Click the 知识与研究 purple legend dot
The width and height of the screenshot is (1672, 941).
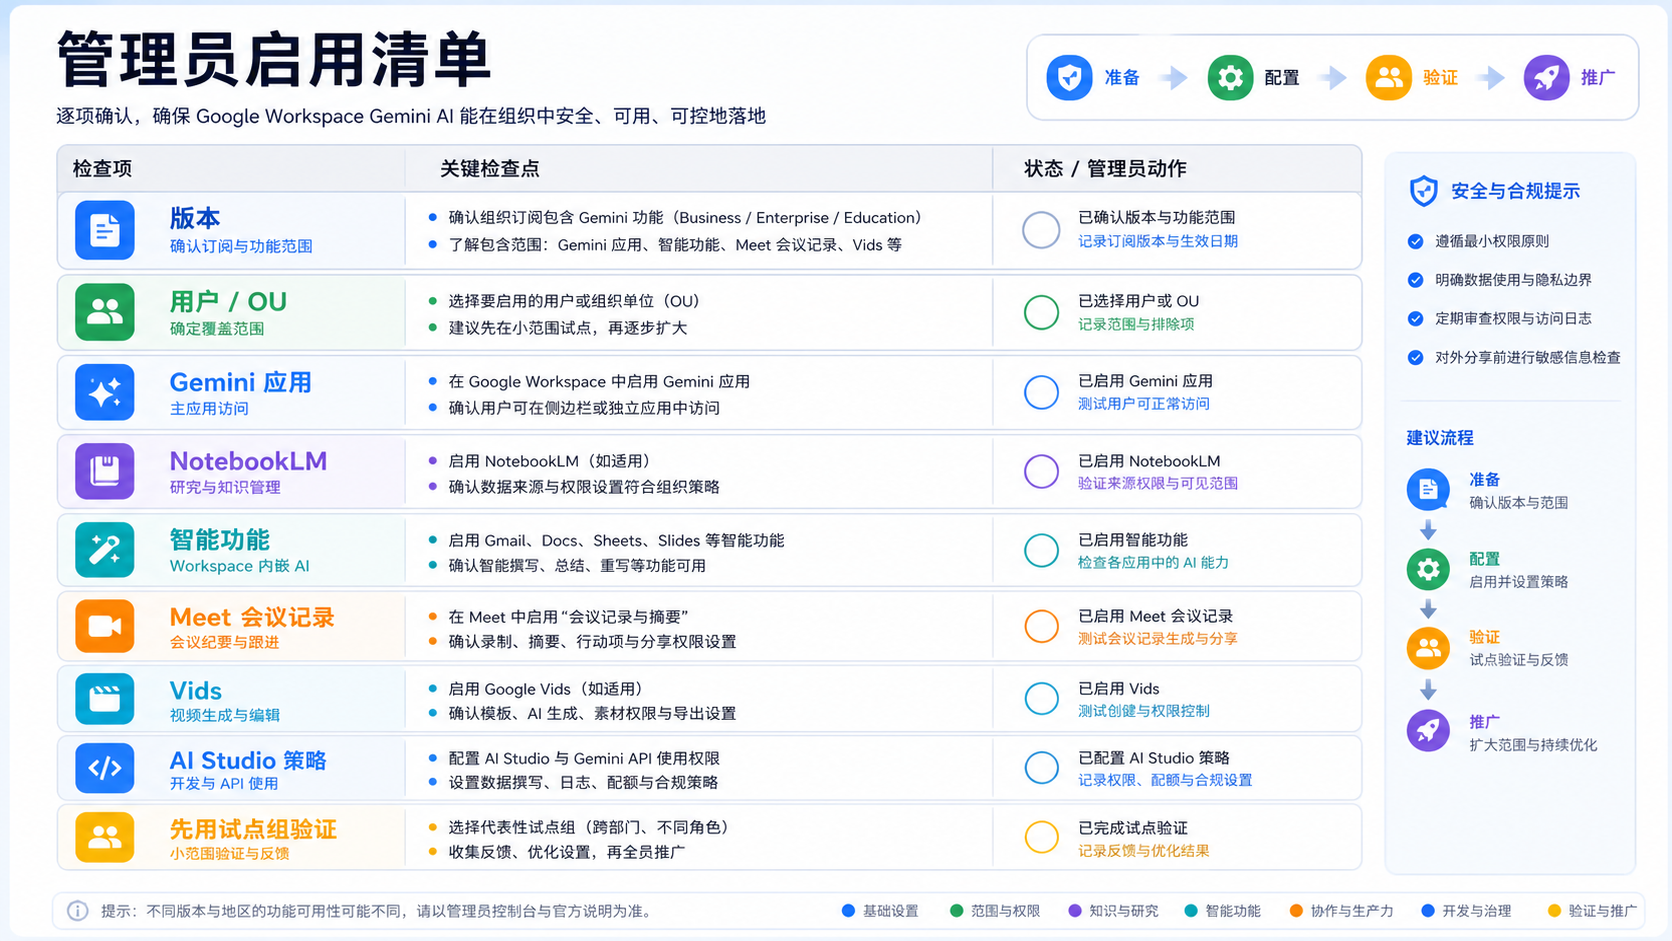[x=1074, y=911]
